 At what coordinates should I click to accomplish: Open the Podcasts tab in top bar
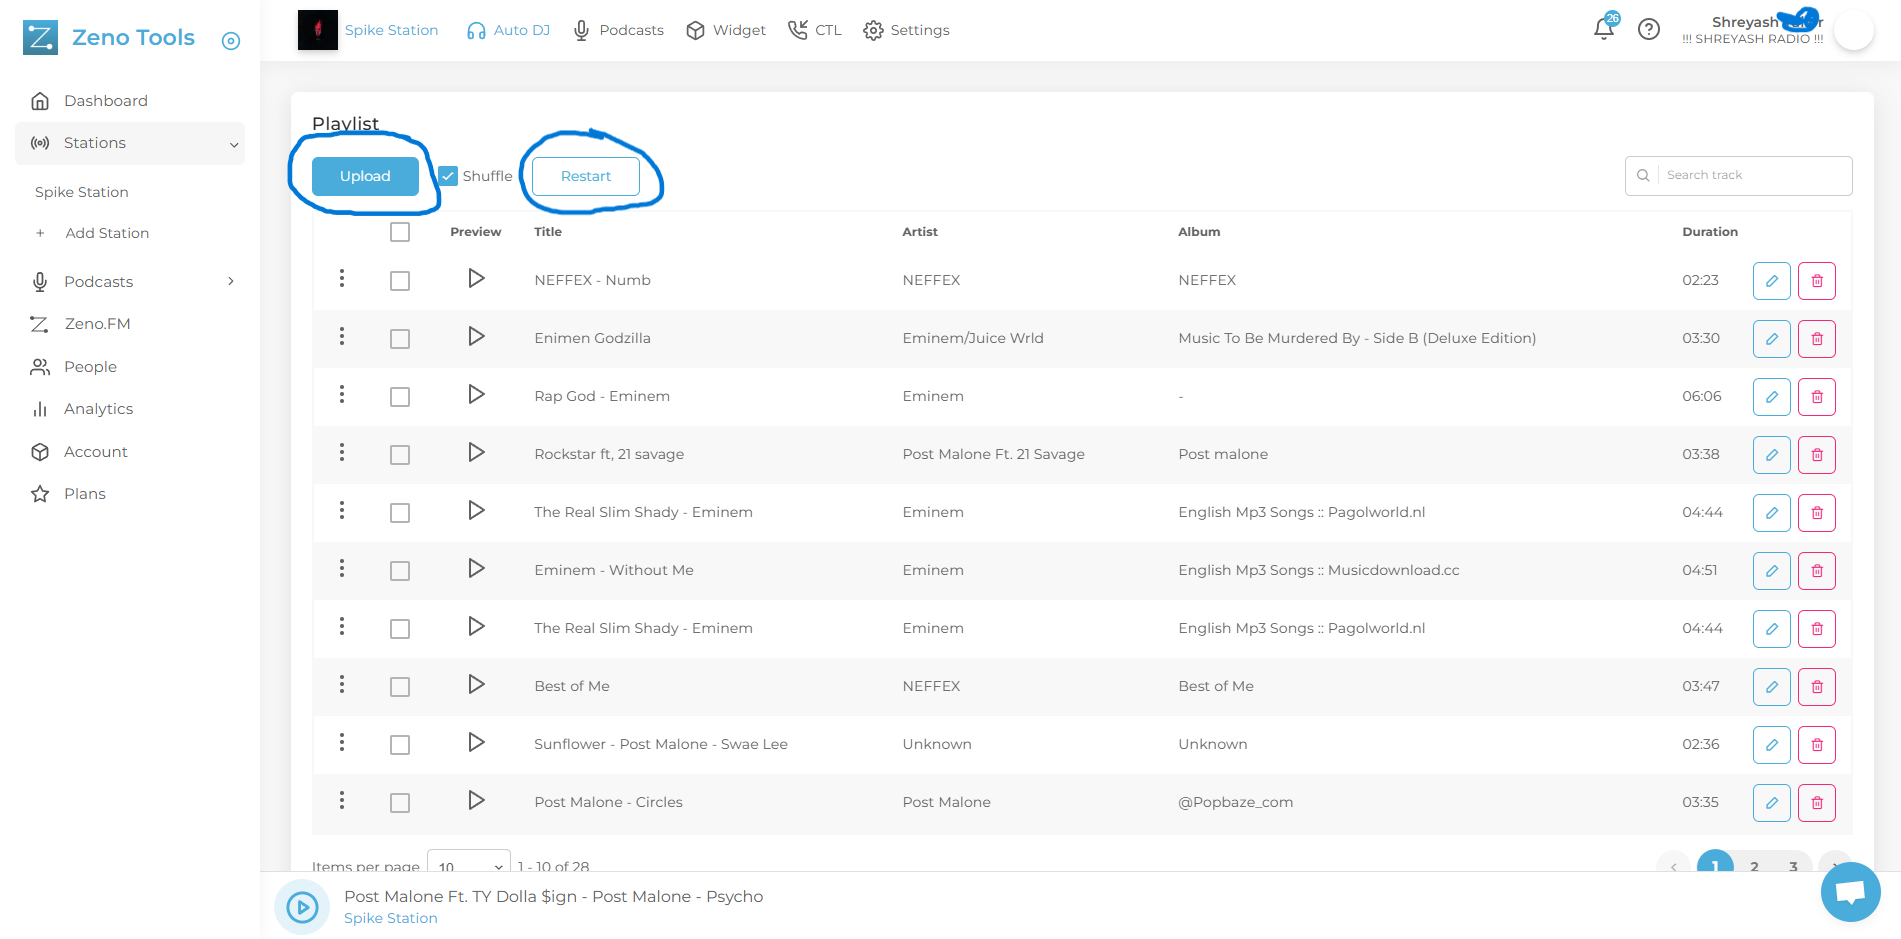[x=618, y=30]
